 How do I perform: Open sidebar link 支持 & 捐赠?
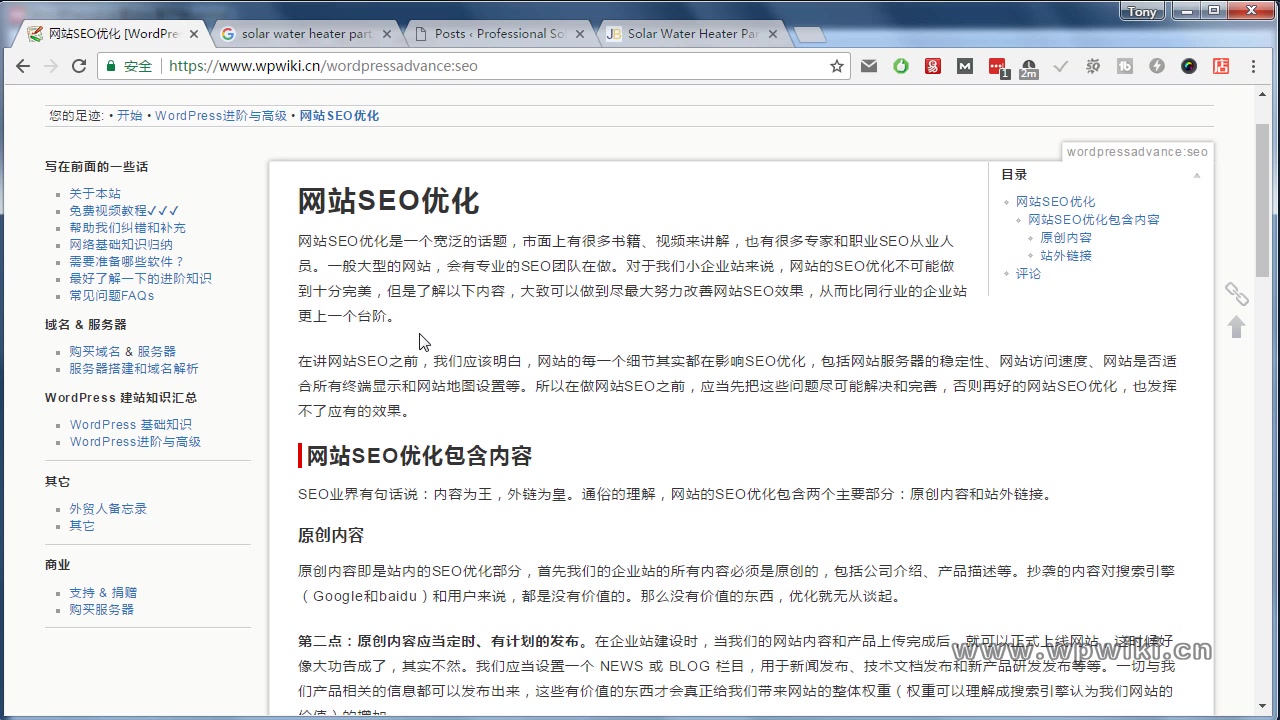click(103, 593)
